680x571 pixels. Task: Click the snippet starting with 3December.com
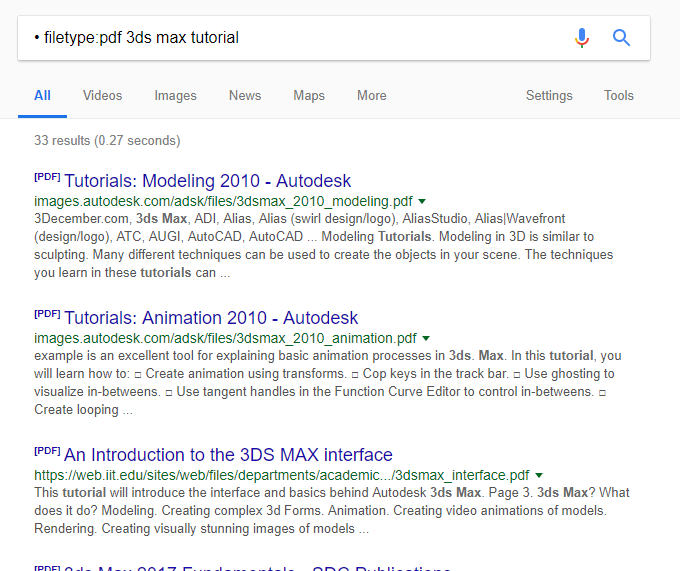click(x=324, y=245)
